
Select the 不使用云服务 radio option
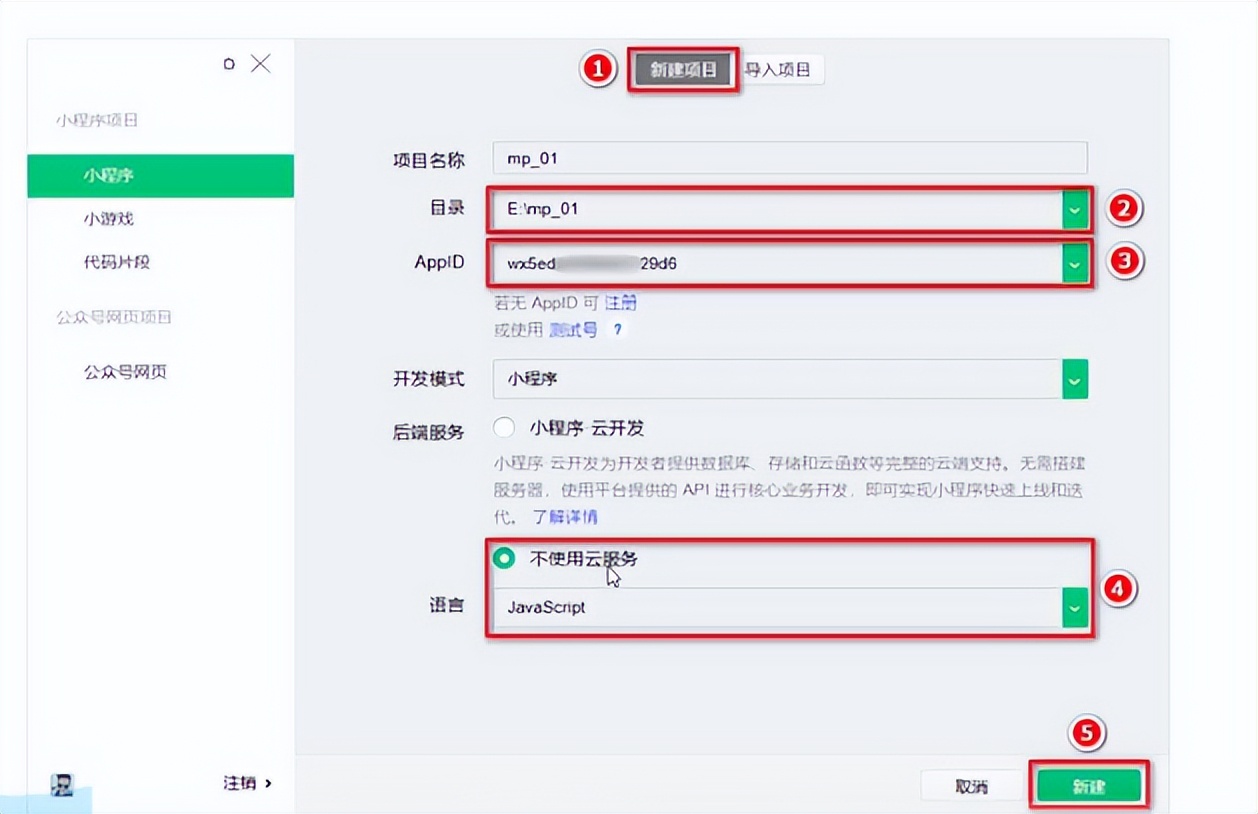click(504, 561)
